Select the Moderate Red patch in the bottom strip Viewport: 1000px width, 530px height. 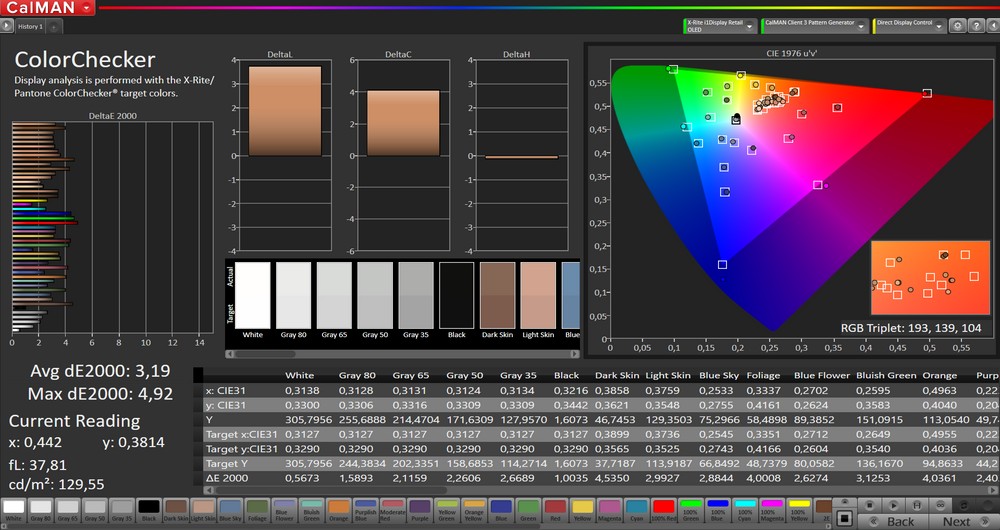(x=393, y=510)
